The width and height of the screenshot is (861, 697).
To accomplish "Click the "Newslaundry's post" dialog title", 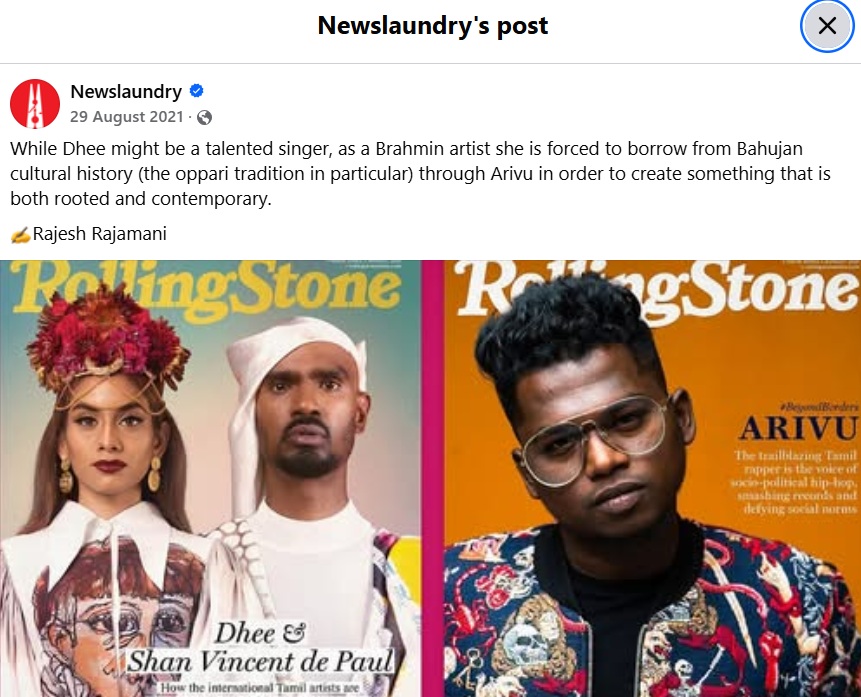I will (x=433, y=26).
